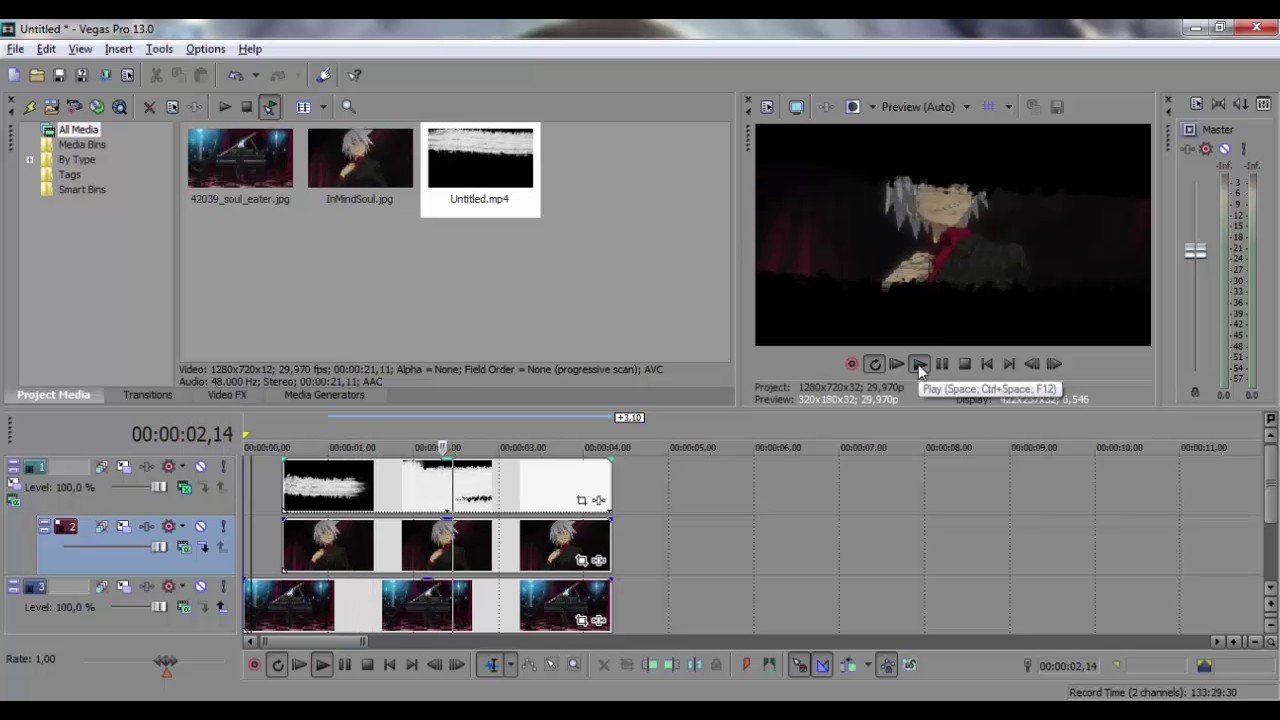The width and height of the screenshot is (1280, 720).
Task: Save the project with the floppy disk icon
Action: click(x=59, y=75)
